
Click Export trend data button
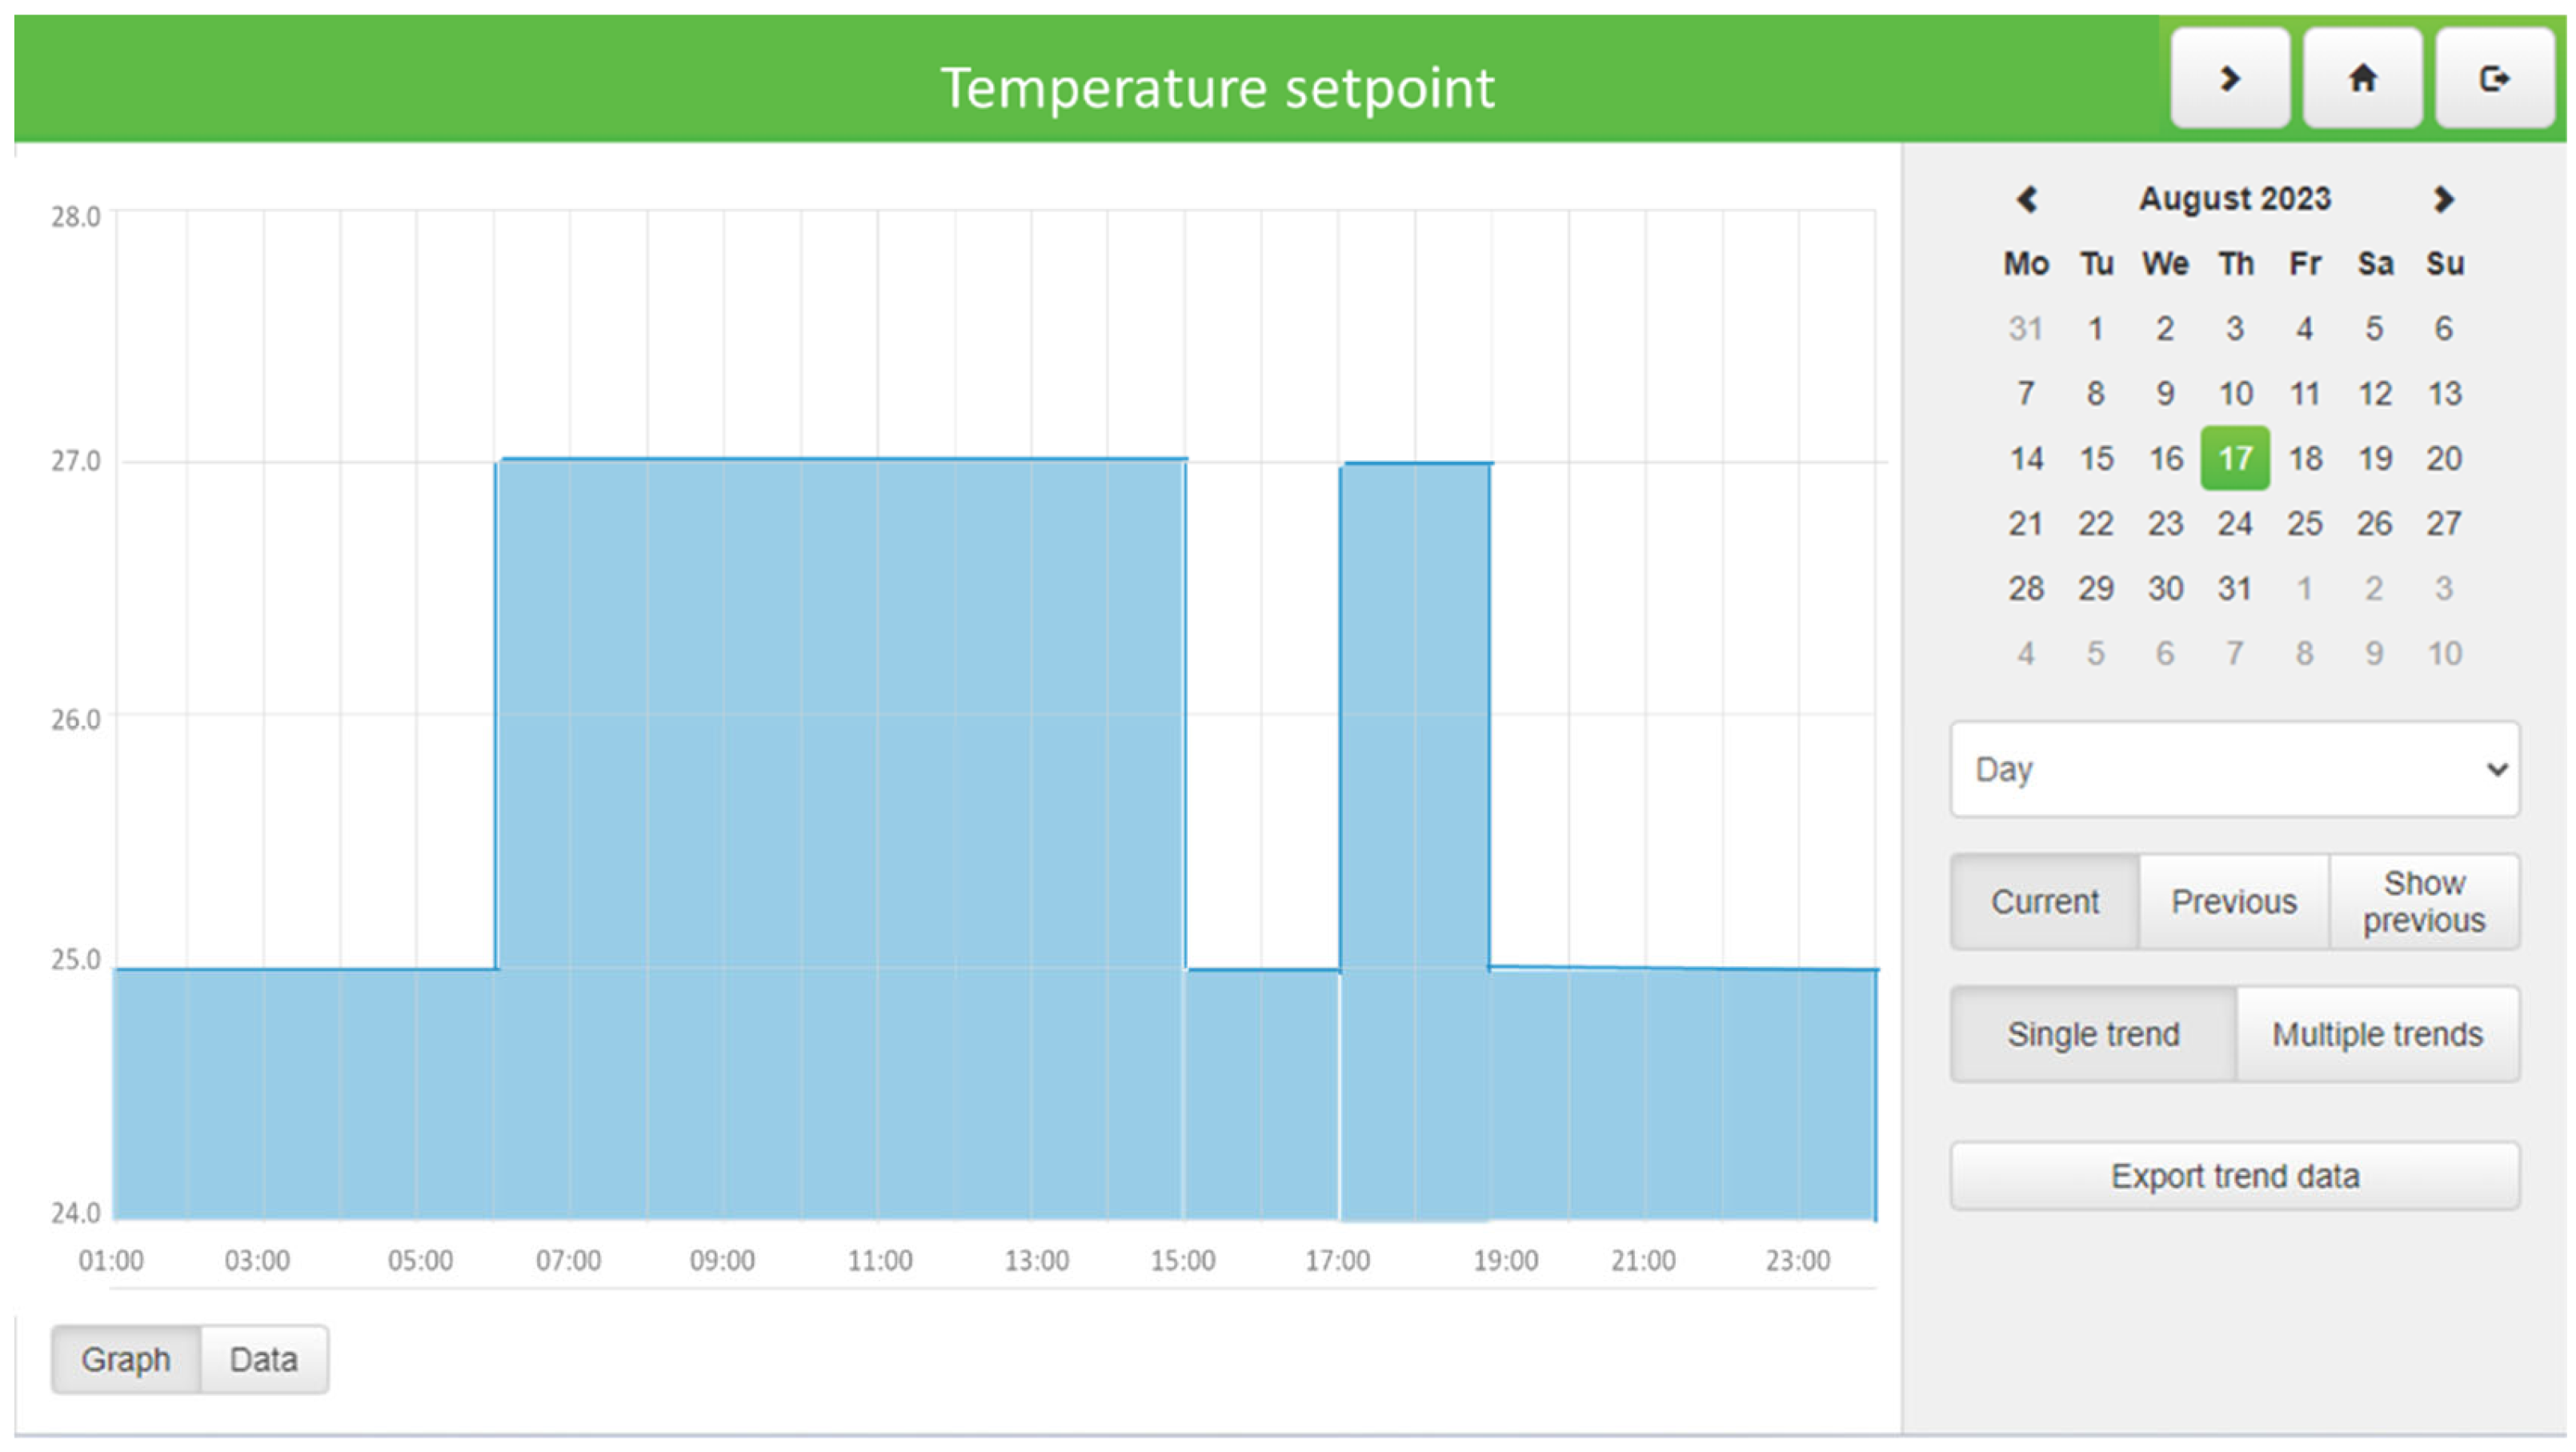pyautogui.click(x=2234, y=1176)
